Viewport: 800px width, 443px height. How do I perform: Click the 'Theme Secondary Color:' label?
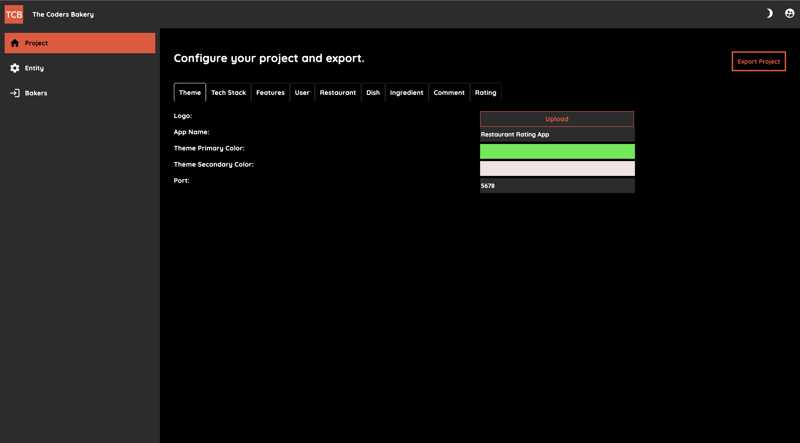tap(213, 164)
